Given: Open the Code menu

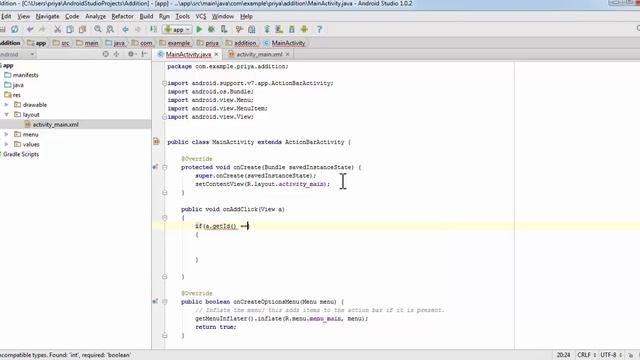Looking at the screenshot, I should coord(72,16).
